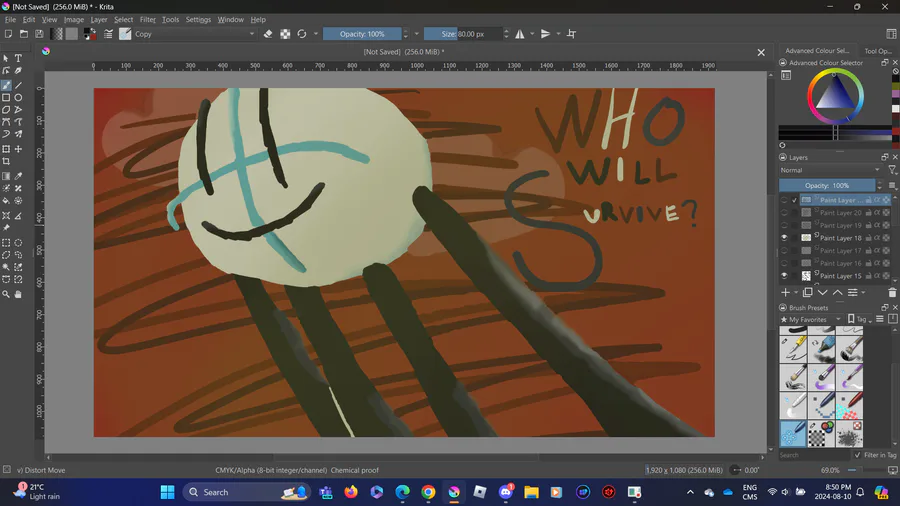Open the layer filter funnel dropdown

tap(893, 170)
